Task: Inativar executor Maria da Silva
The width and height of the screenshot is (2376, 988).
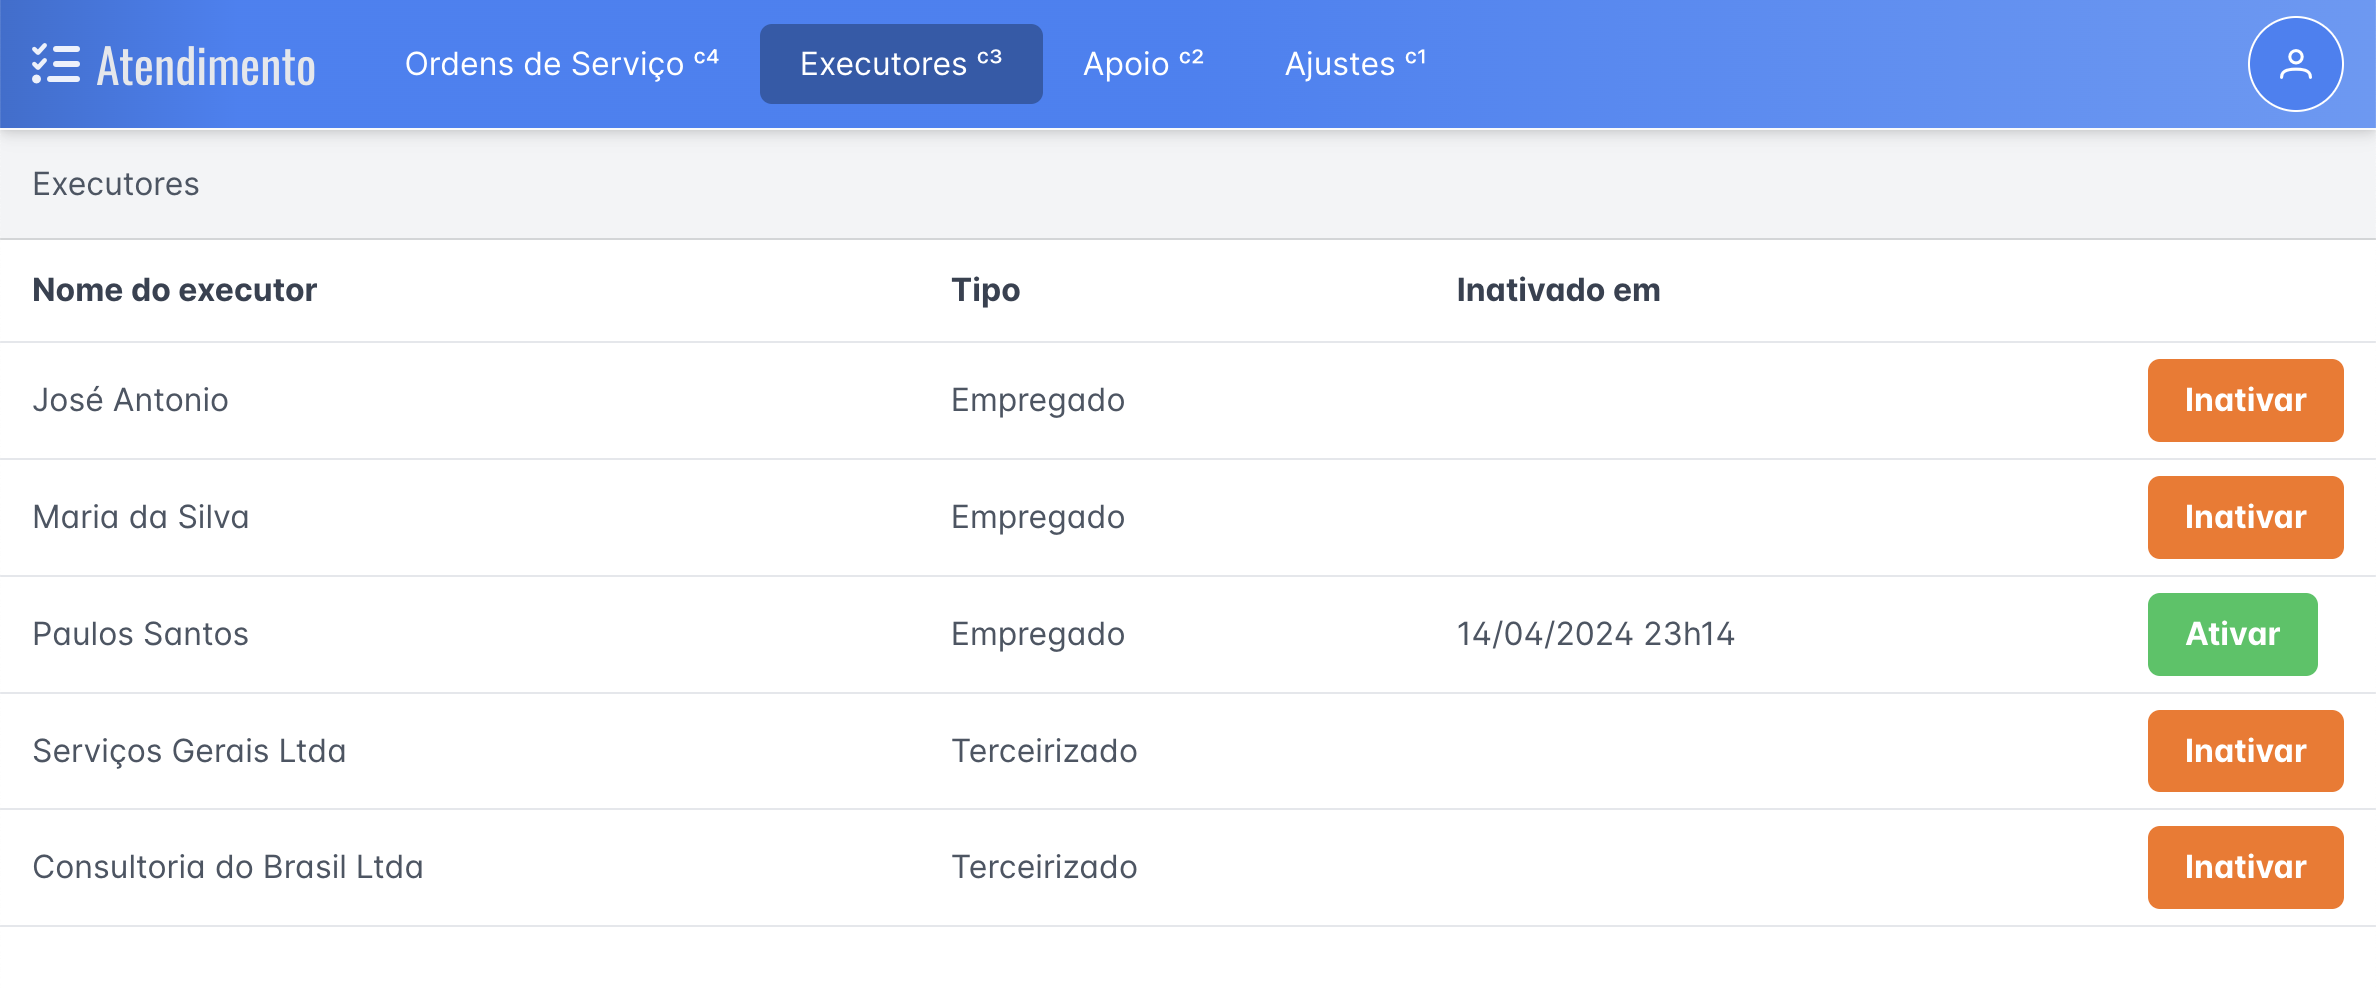Action: (2245, 517)
